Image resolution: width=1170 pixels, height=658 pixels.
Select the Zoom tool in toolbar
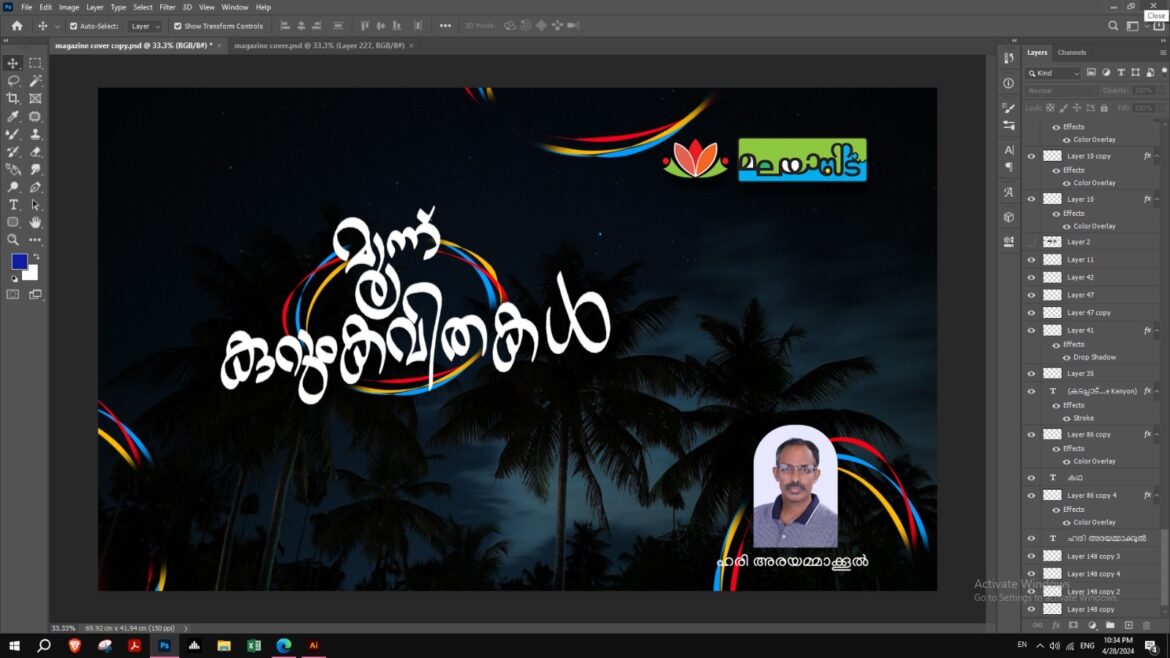coord(13,240)
